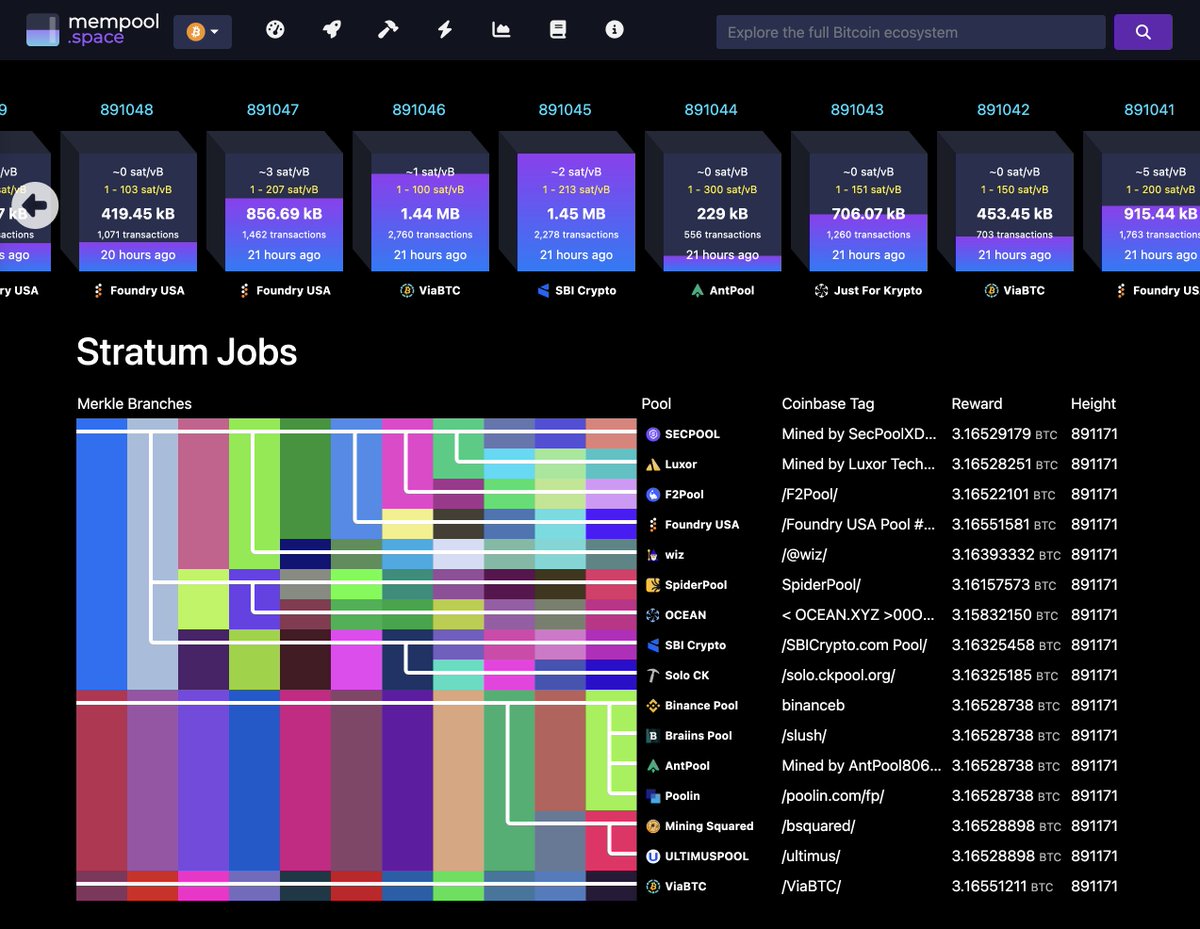
Task: Click the left arrow to view newer blocks
Action: pyautogui.click(x=36, y=205)
